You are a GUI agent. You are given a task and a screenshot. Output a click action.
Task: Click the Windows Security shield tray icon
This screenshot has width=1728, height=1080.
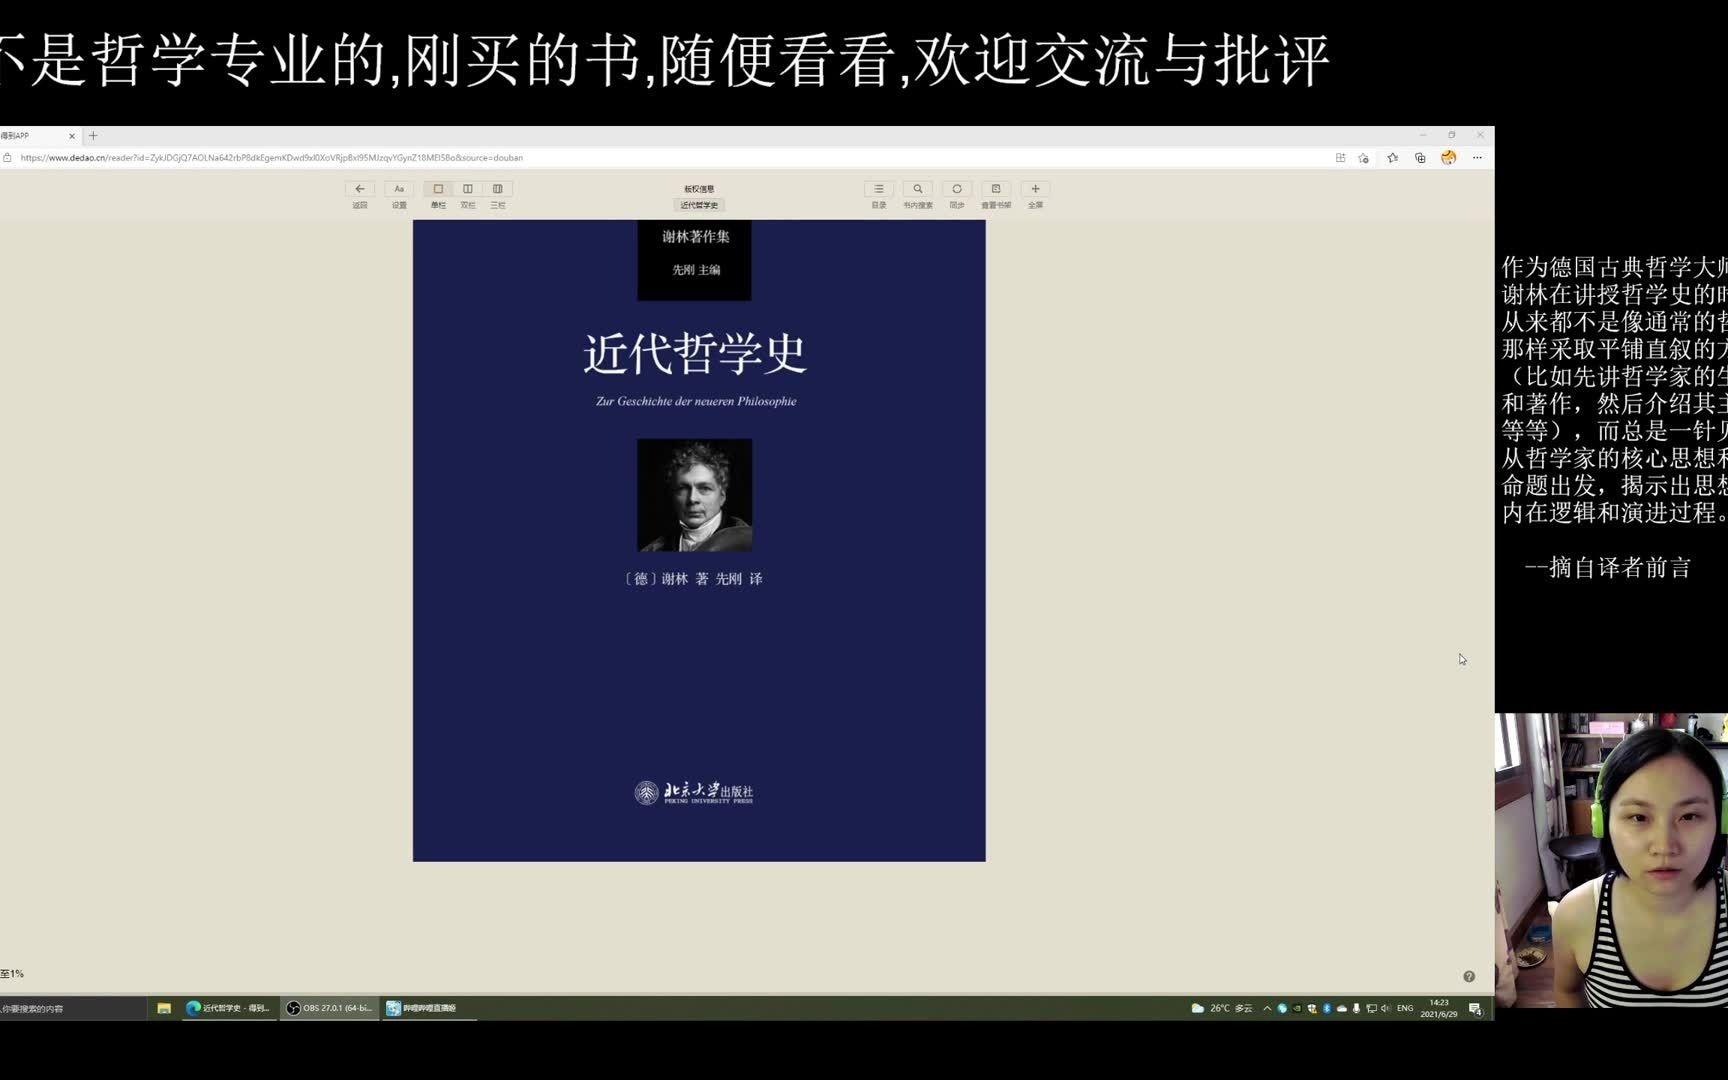[x=1312, y=1008]
